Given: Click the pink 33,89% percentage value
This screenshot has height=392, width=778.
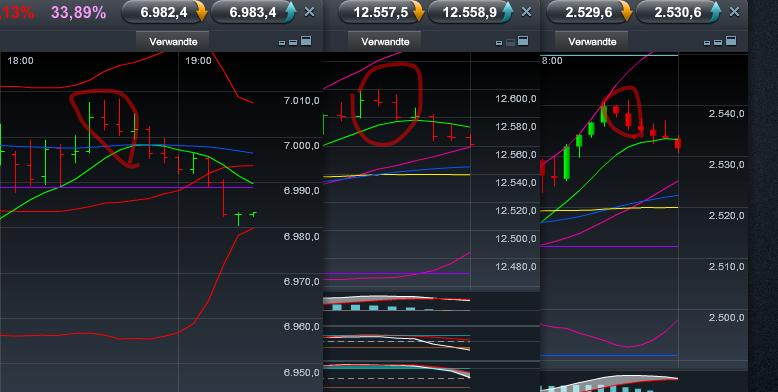Looking at the screenshot, I should (78, 12).
